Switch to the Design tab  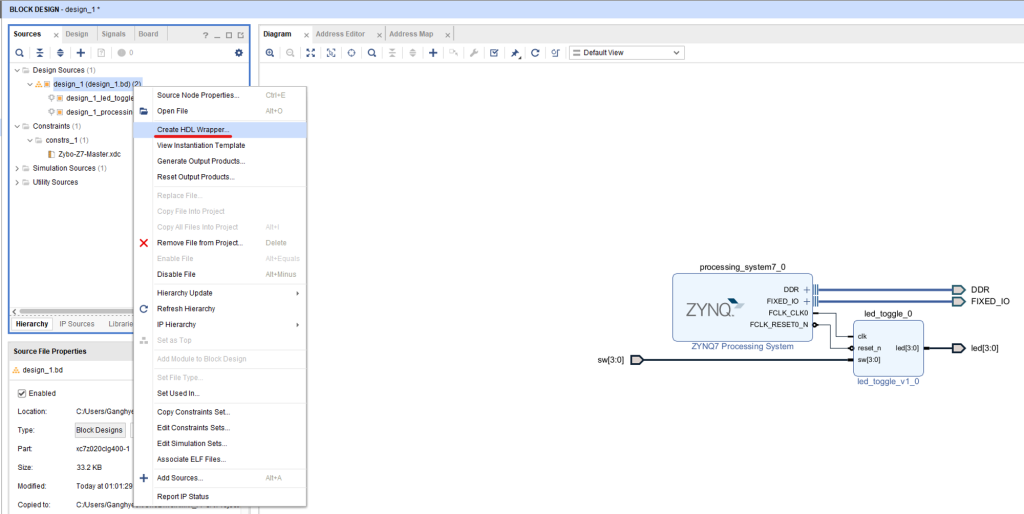point(76,34)
